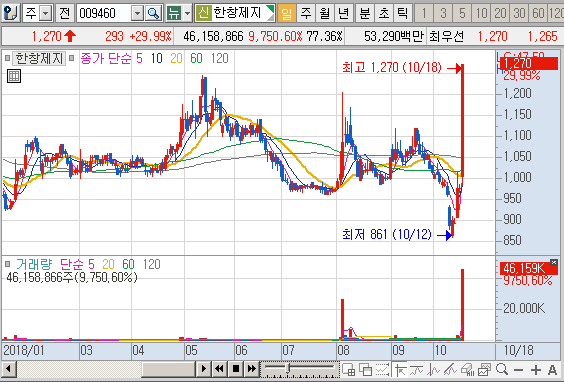564x382 pixels.
Task: Click the stop square button
Action: 236,369
